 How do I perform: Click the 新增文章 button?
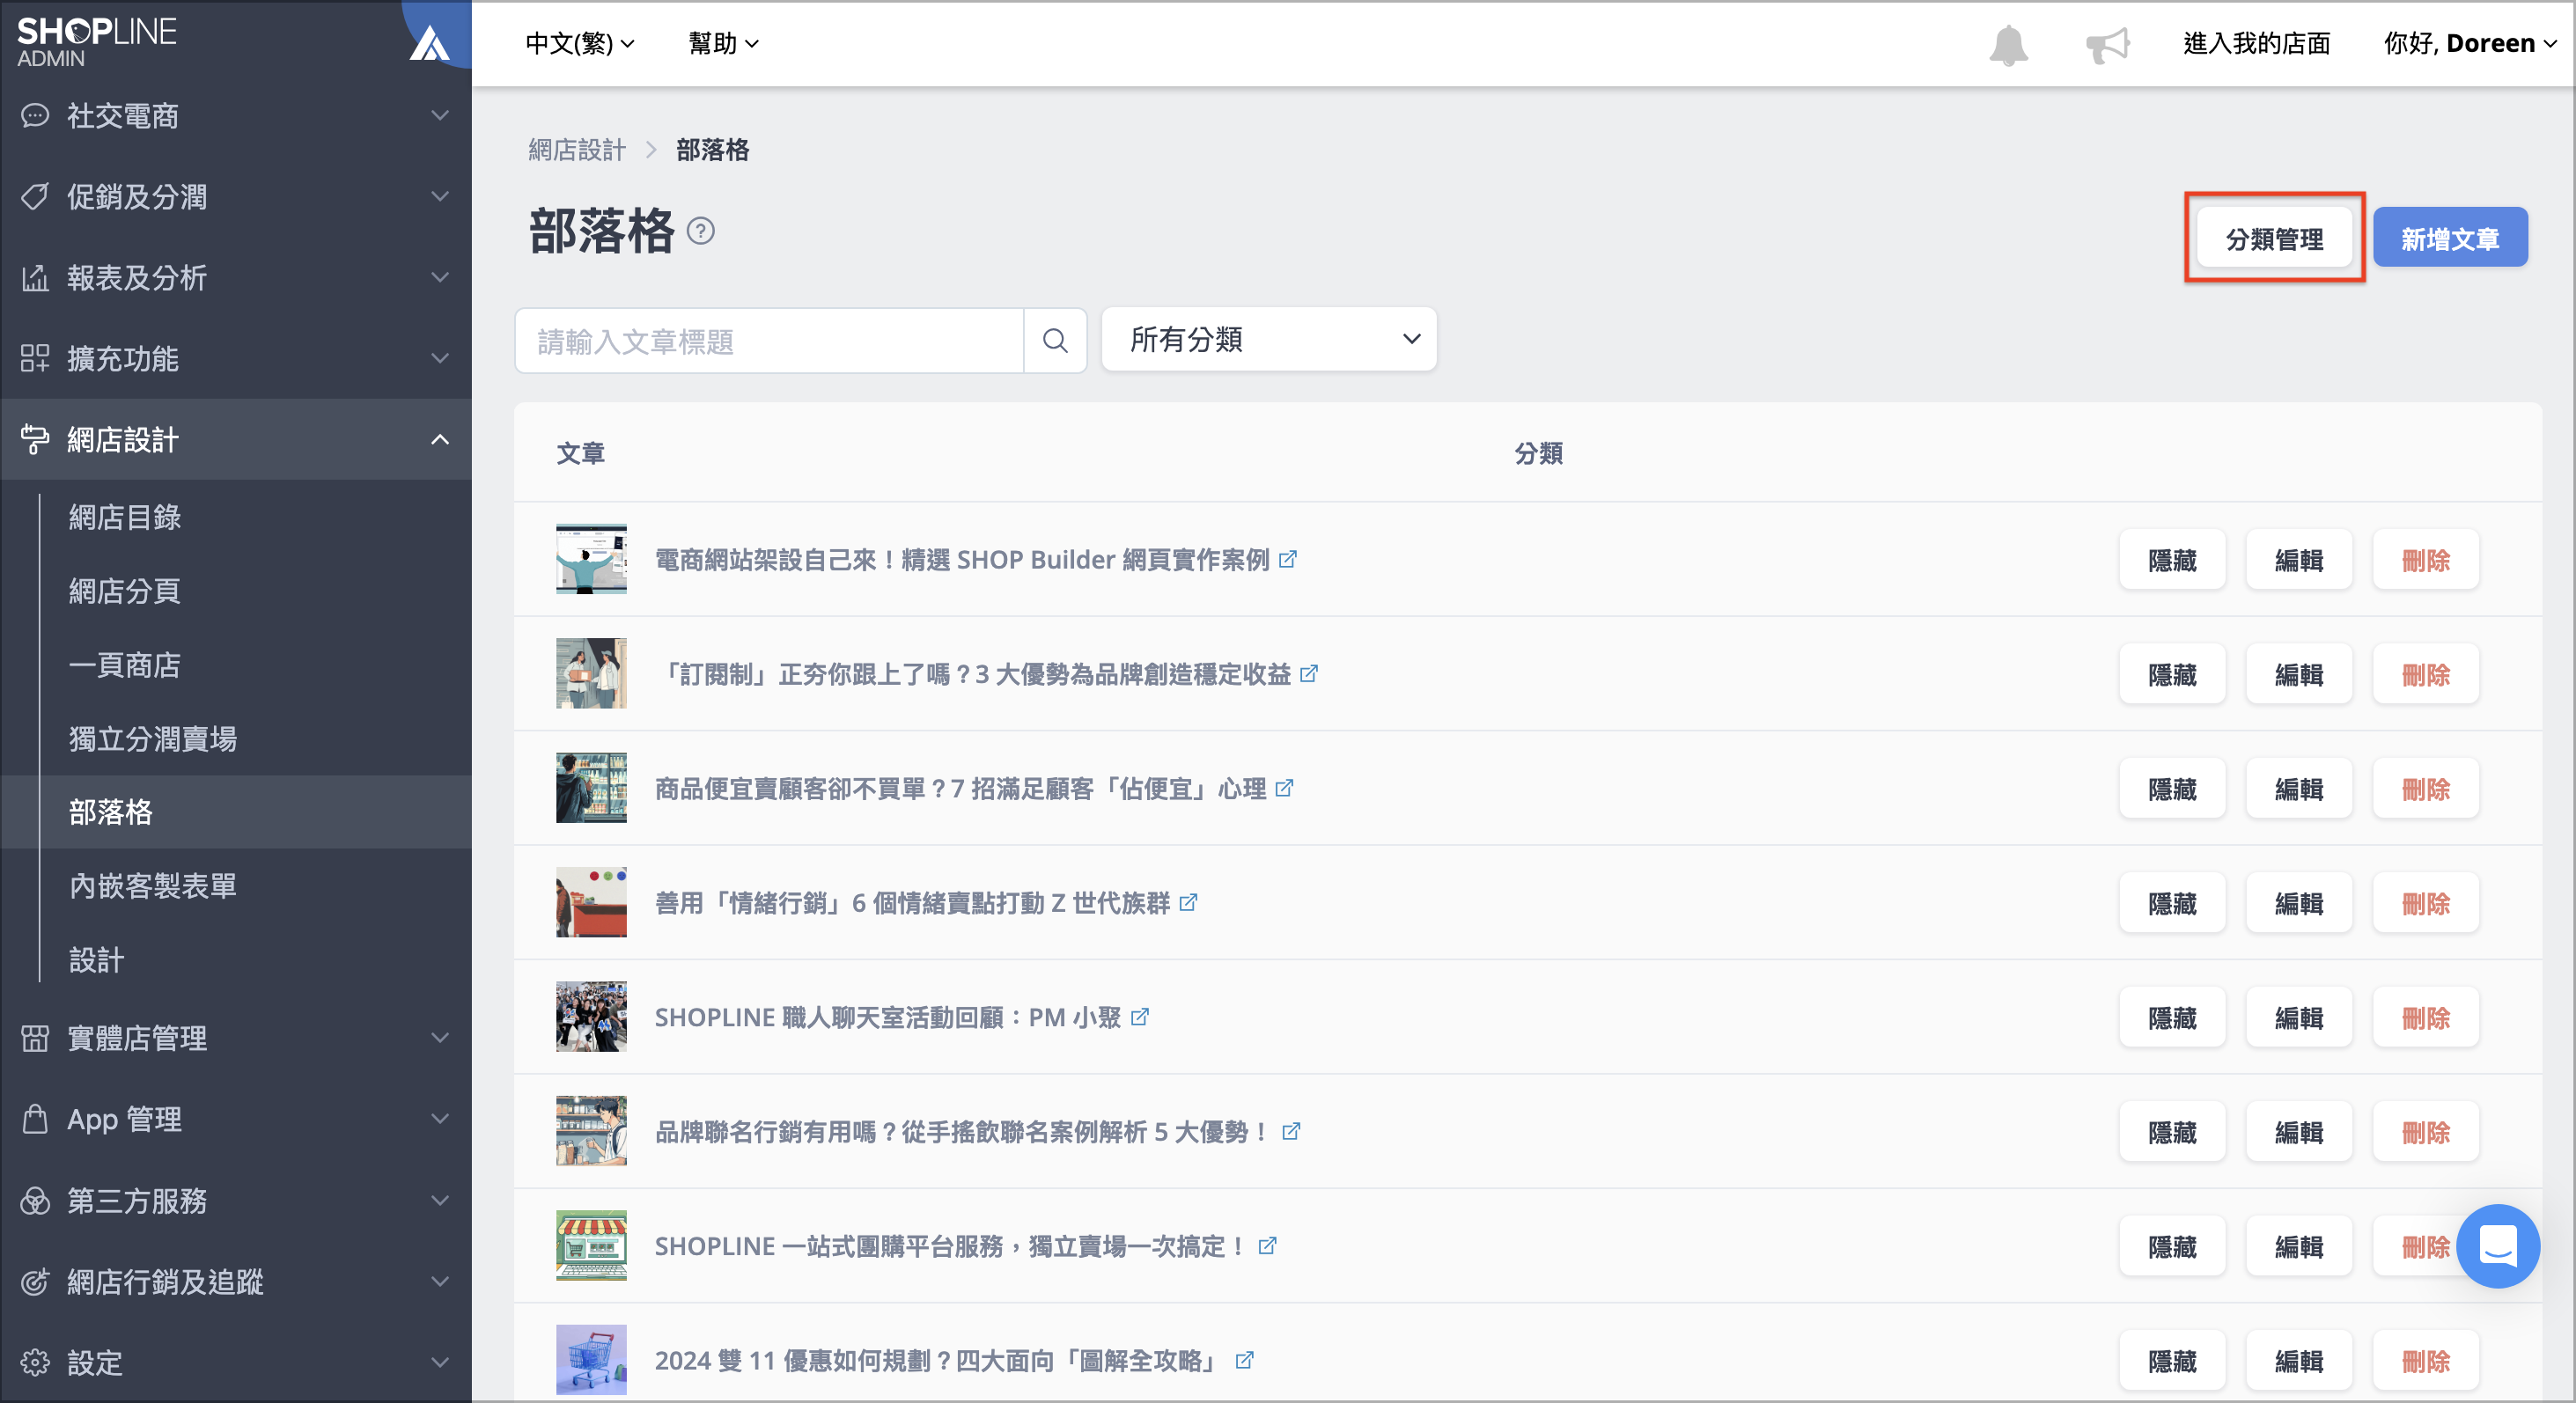click(x=2450, y=238)
